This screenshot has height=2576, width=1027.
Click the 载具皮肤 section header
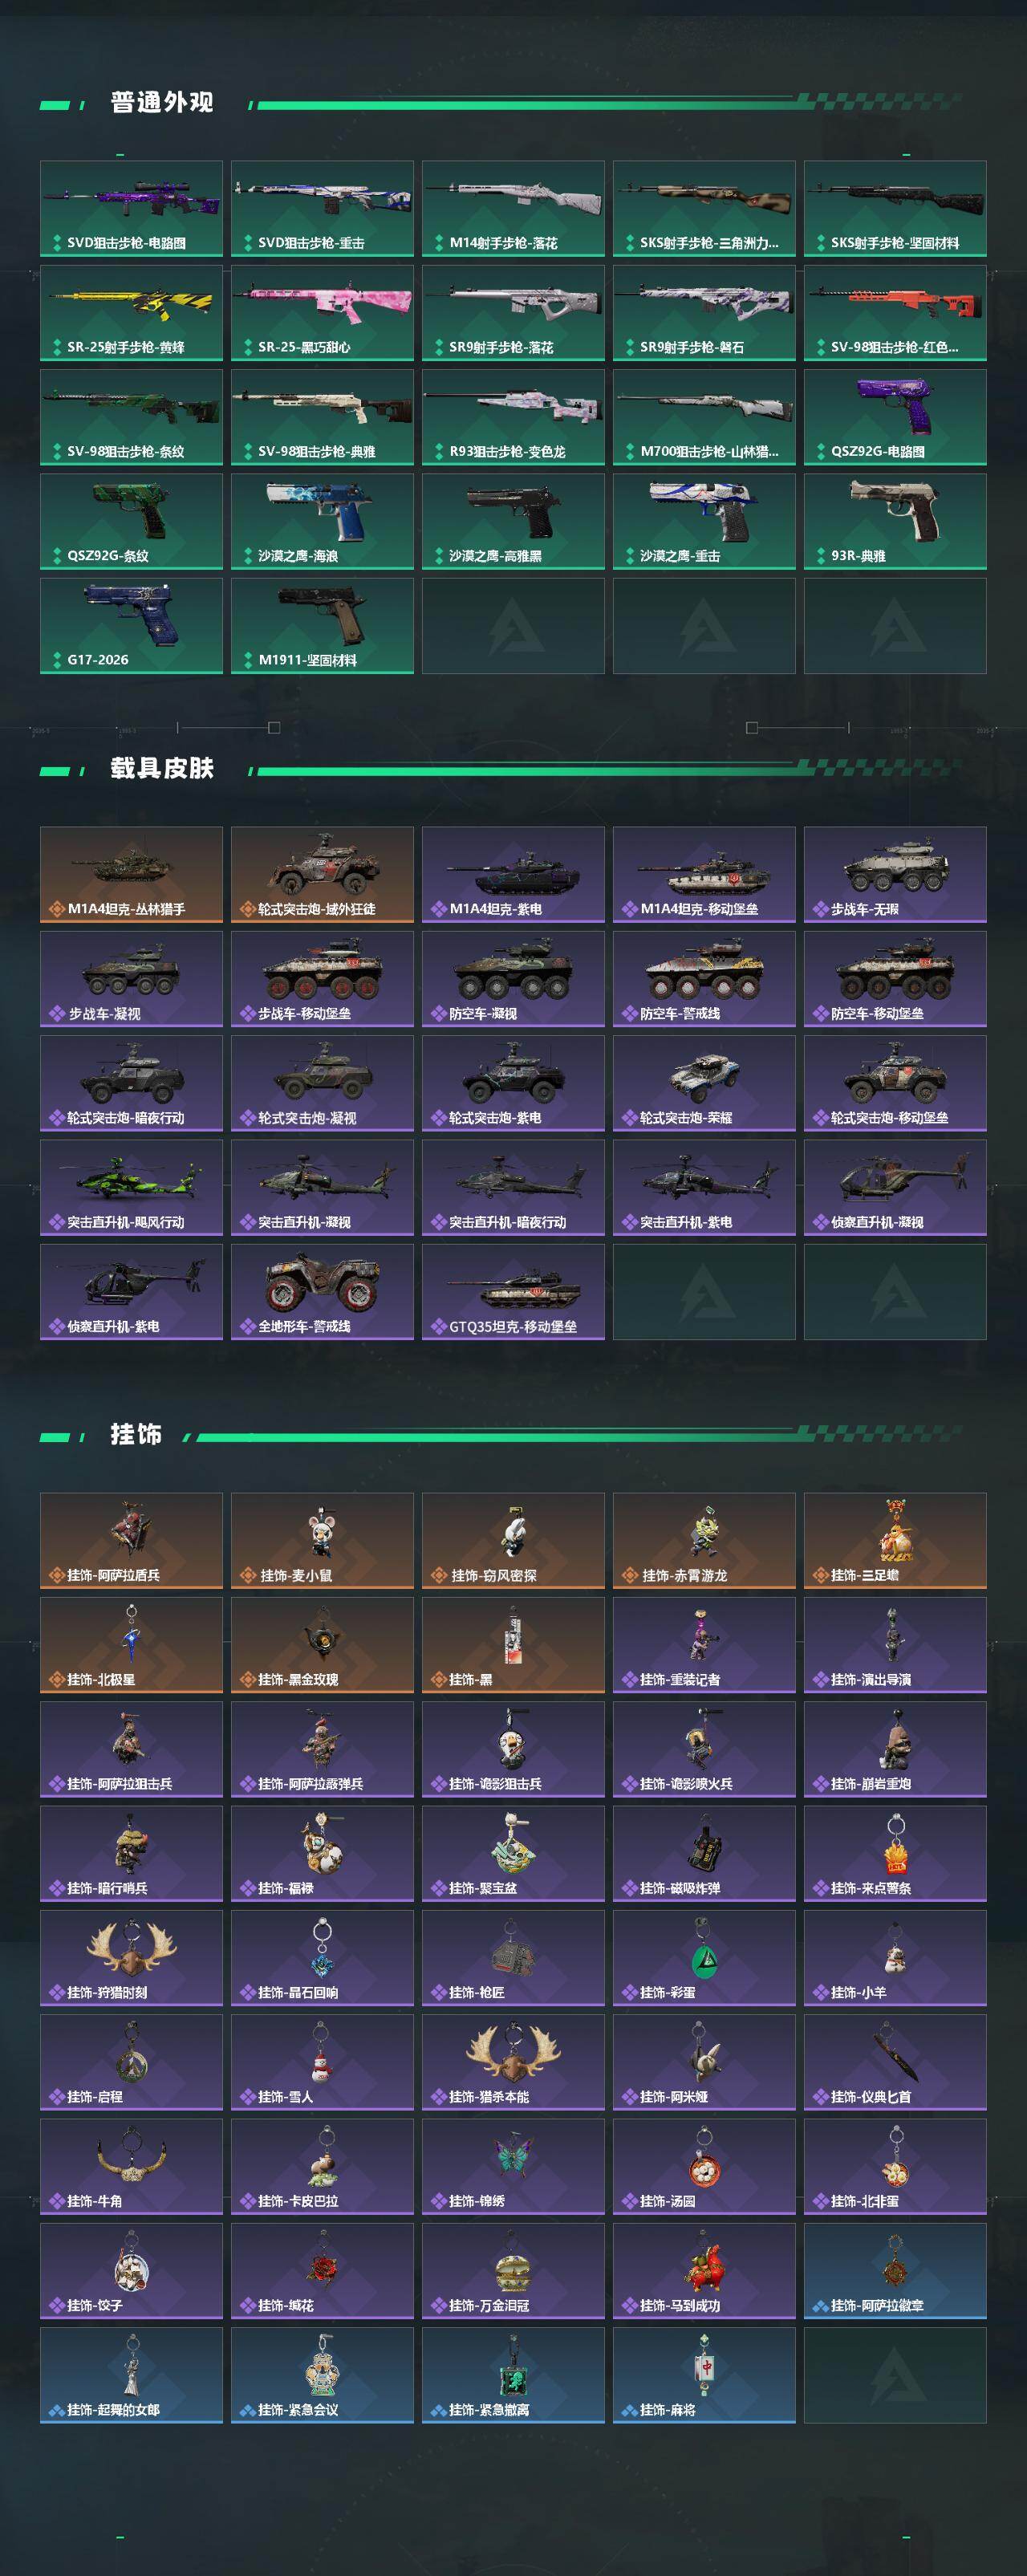pos(162,768)
